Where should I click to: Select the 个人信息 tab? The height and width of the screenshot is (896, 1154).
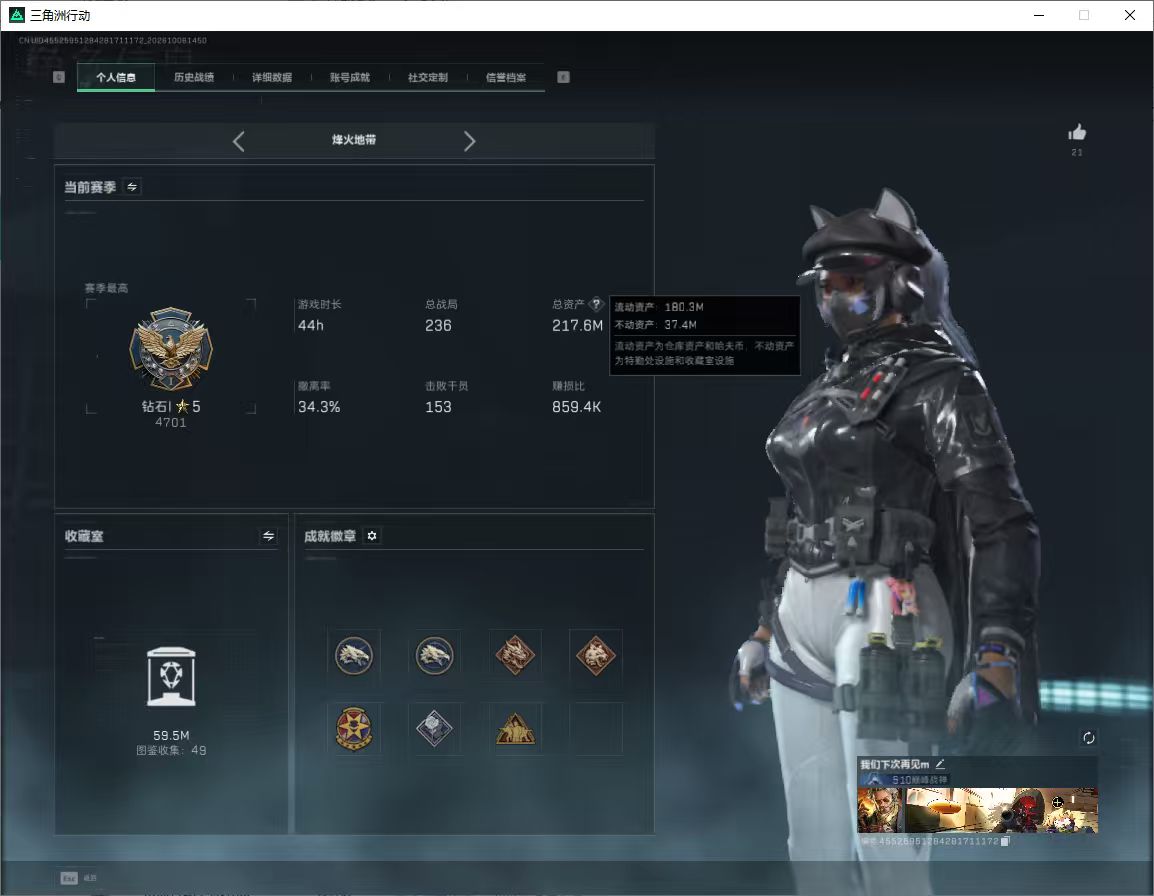tap(116, 77)
